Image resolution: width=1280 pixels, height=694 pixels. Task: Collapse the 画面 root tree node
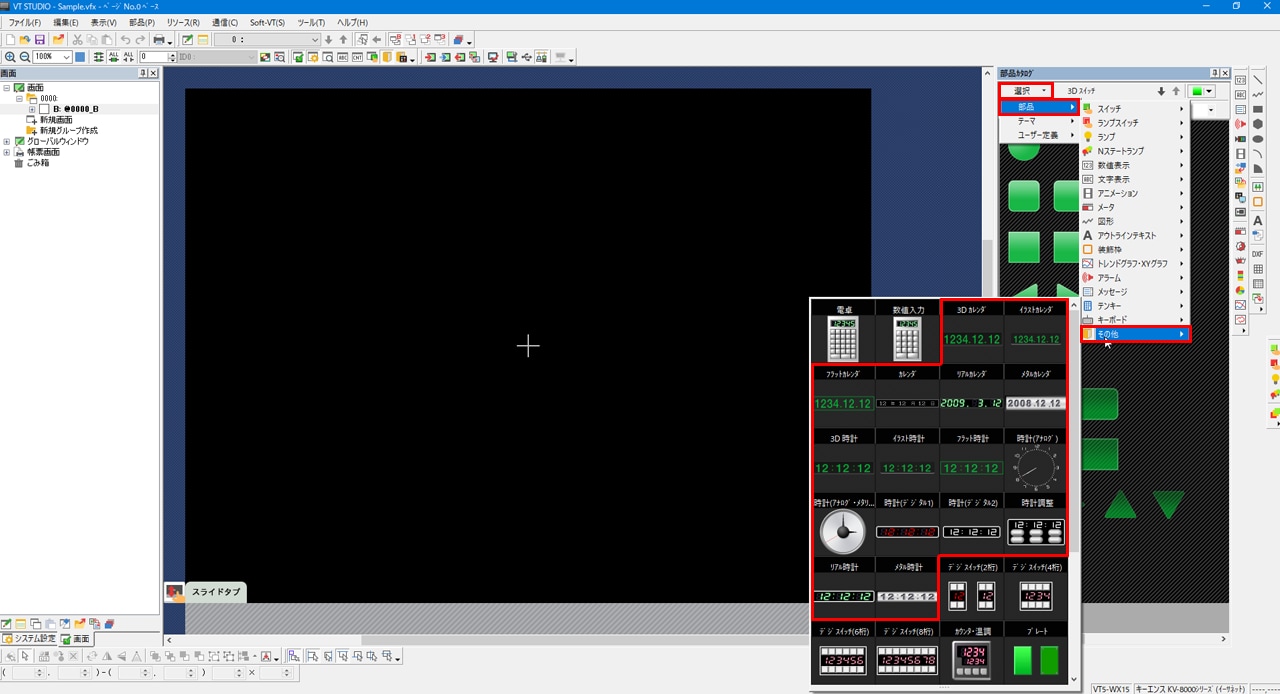(7, 88)
